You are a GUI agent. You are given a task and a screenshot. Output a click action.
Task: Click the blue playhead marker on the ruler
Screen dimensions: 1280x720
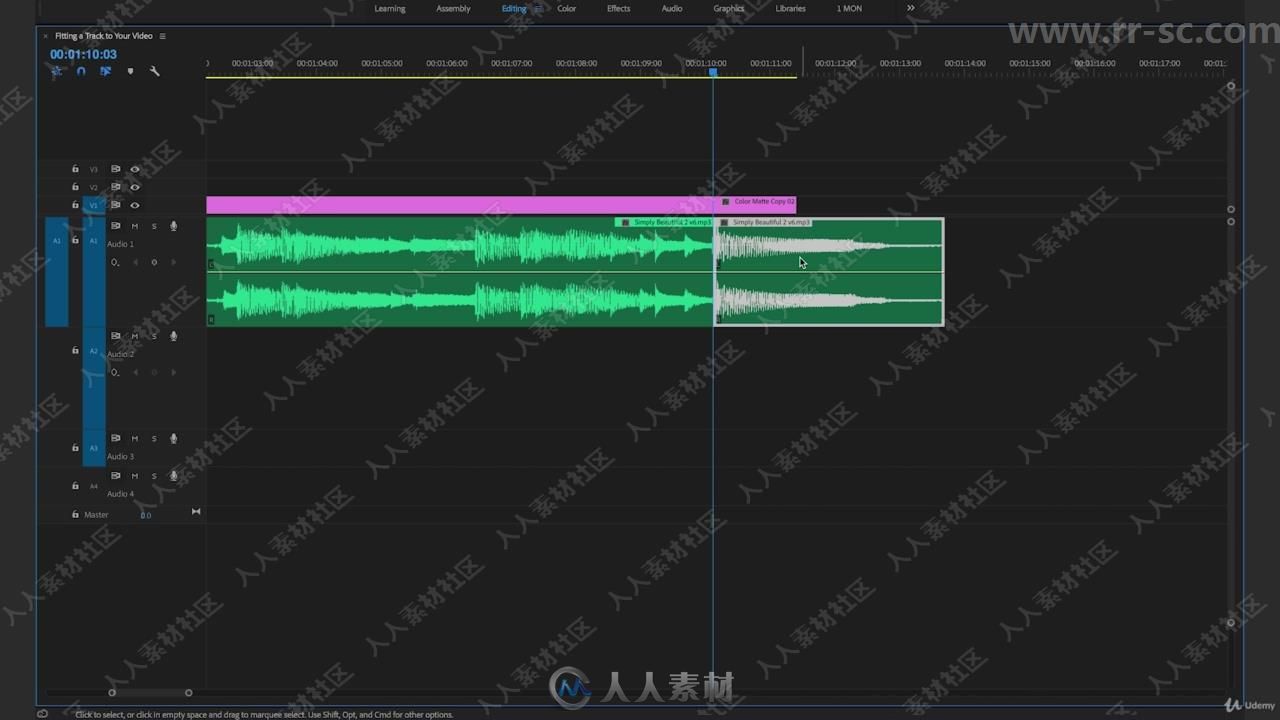[x=713, y=72]
